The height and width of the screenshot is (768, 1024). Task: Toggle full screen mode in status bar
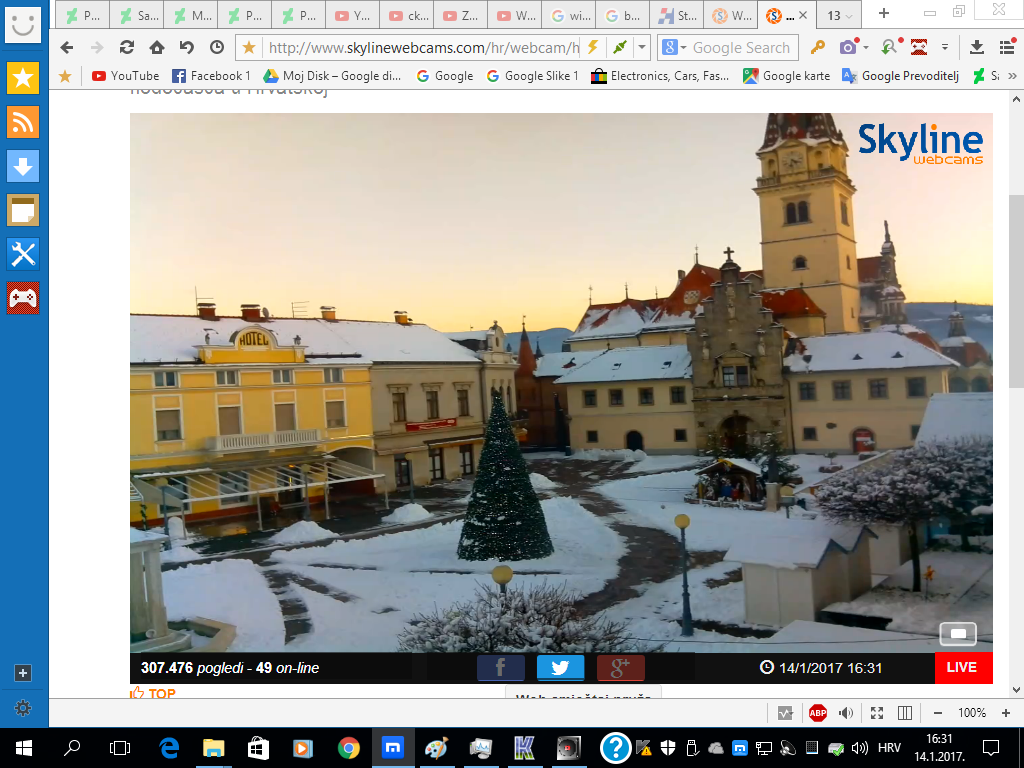(x=877, y=713)
